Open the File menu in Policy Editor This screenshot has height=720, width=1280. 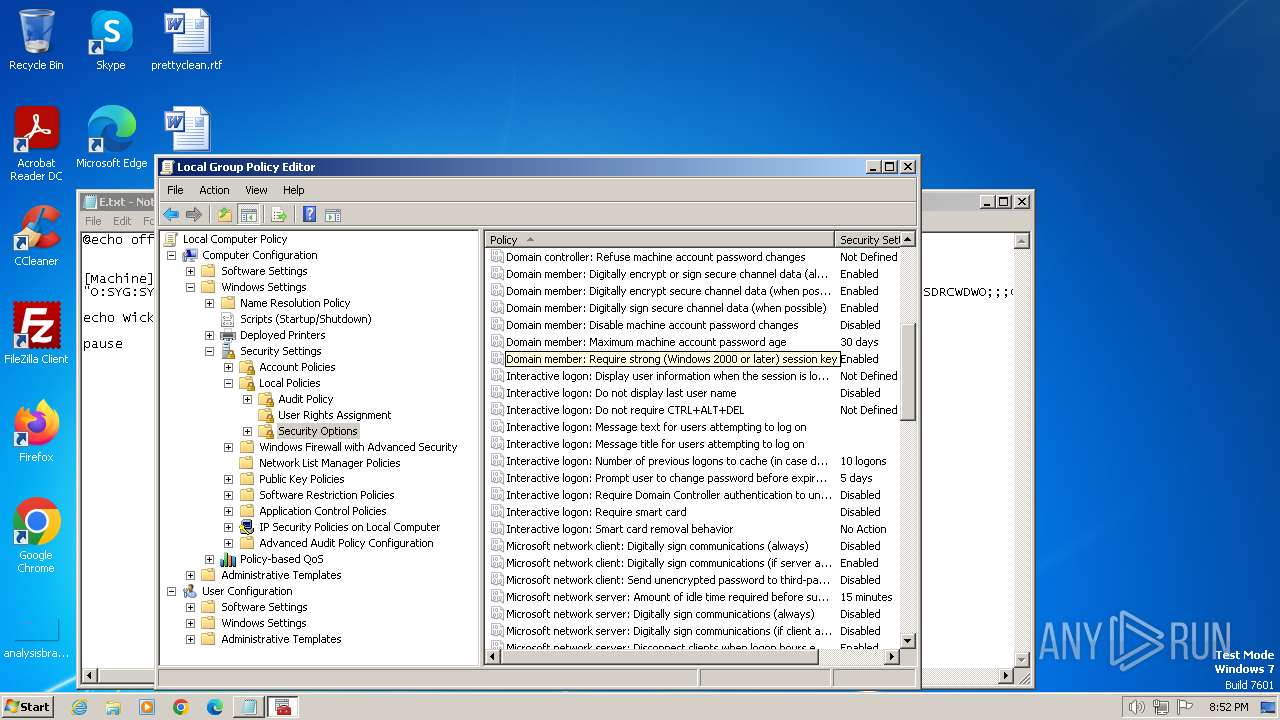(175, 190)
